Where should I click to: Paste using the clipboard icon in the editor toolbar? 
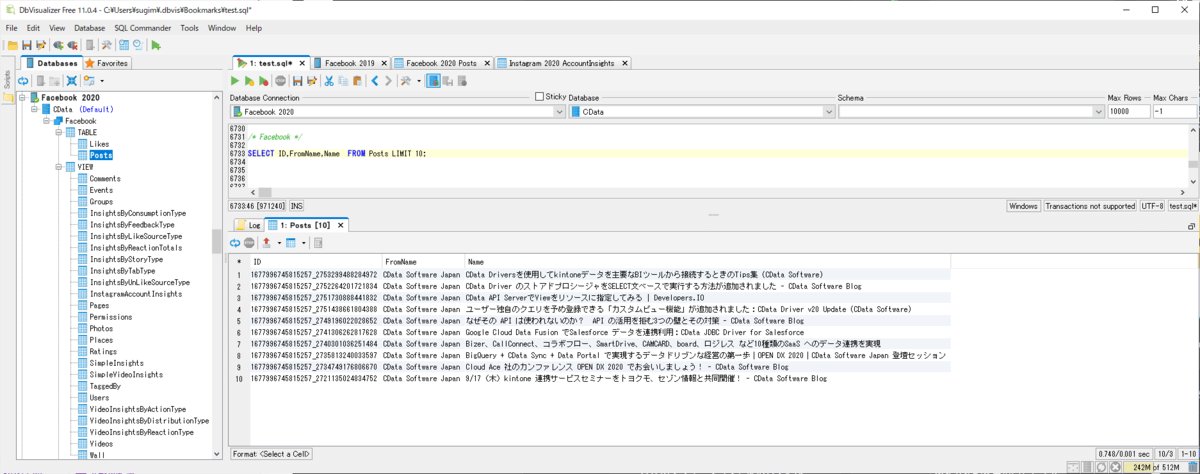pyautogui.click(x=355, y=80)
